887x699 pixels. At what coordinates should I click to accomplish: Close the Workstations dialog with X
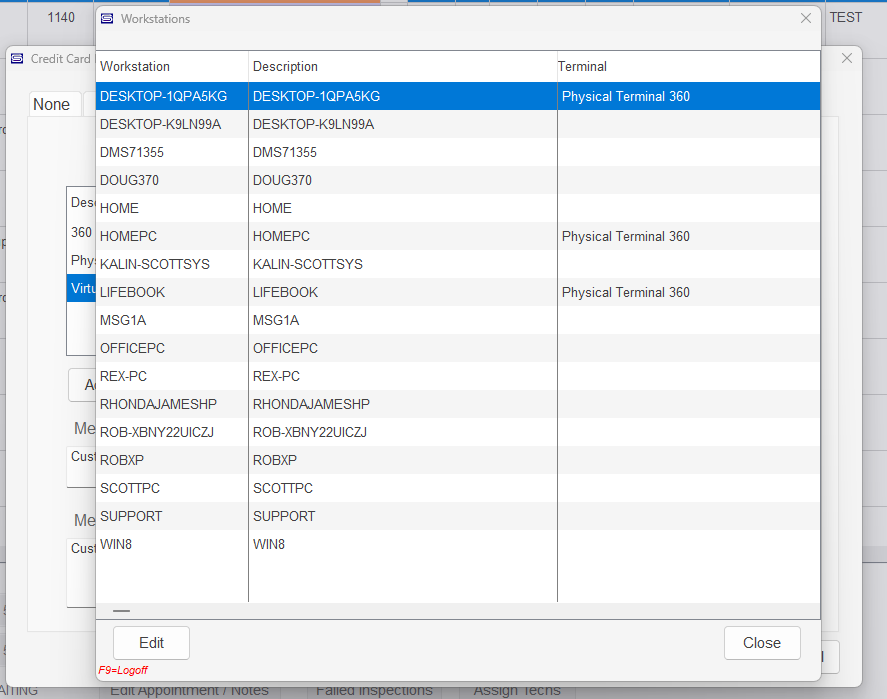806,18
